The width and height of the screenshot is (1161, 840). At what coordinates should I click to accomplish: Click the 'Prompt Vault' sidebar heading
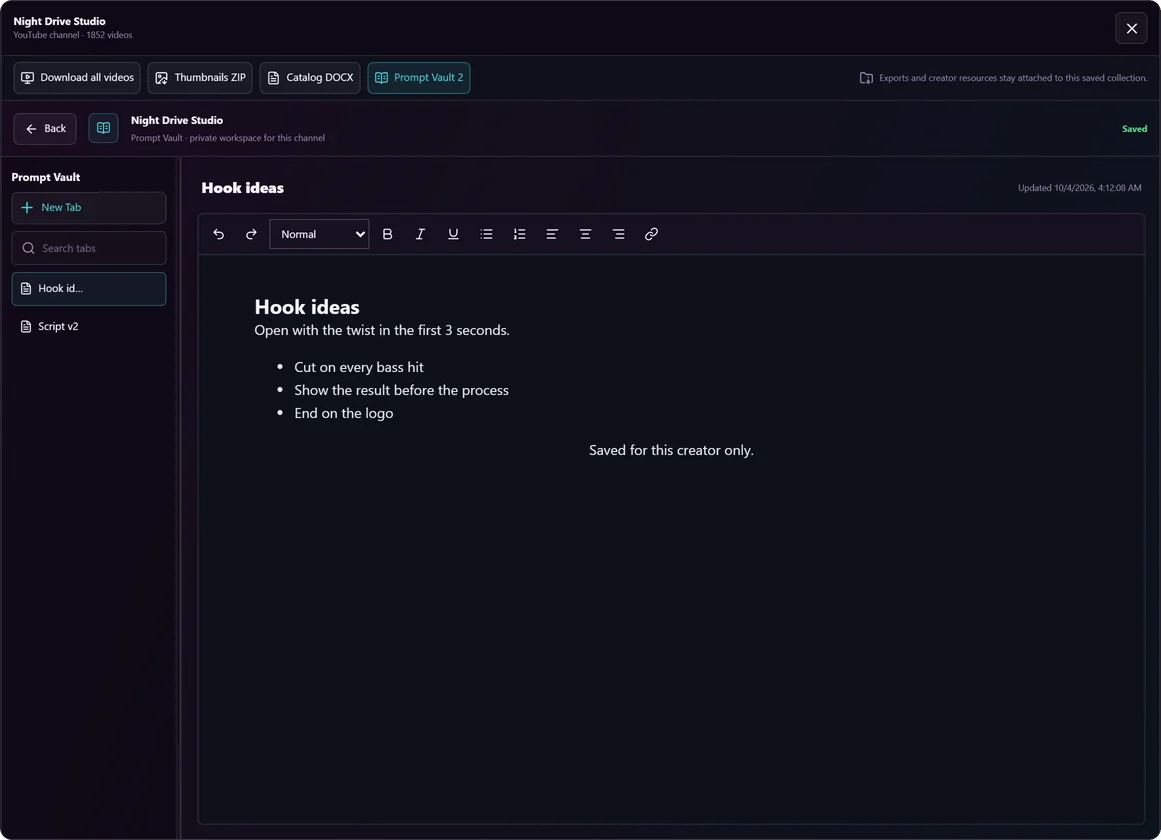(46, 178)
